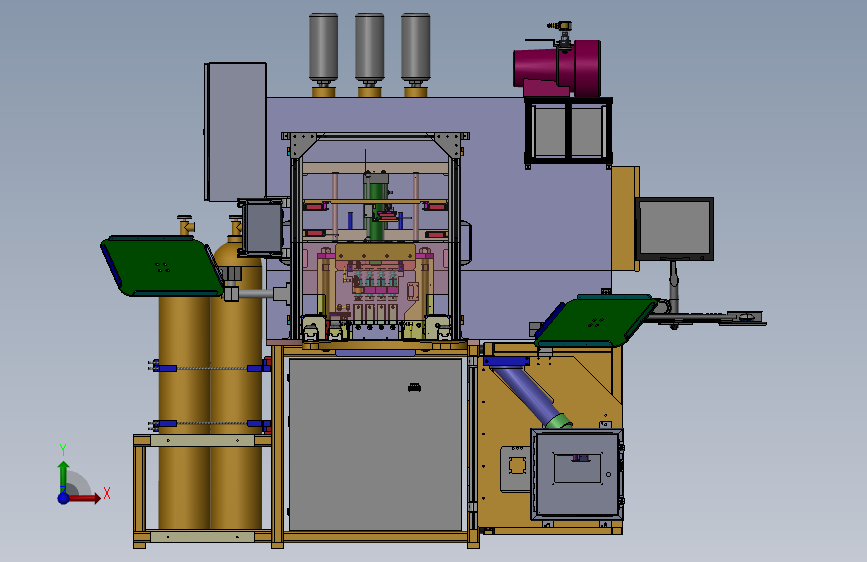Select the black-framed window box under the blower
This screenshot has height=562, width=867.
point(568,131)
